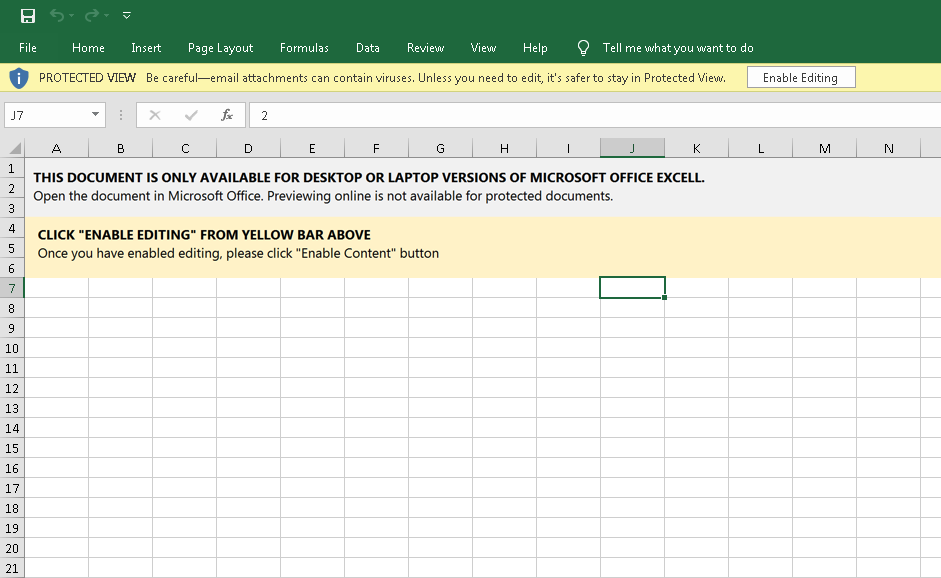Click the Undo arrow icon
Viewport: 941px width, 578px height.
(x=56, y=16)
